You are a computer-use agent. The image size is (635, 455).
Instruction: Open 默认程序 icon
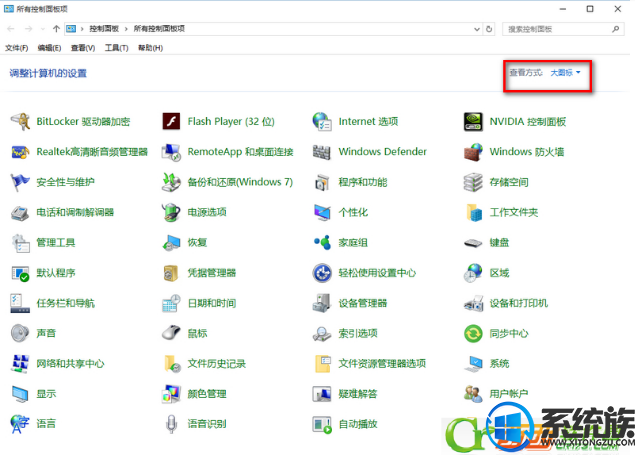pyautogui.click(x=20, y=273)
